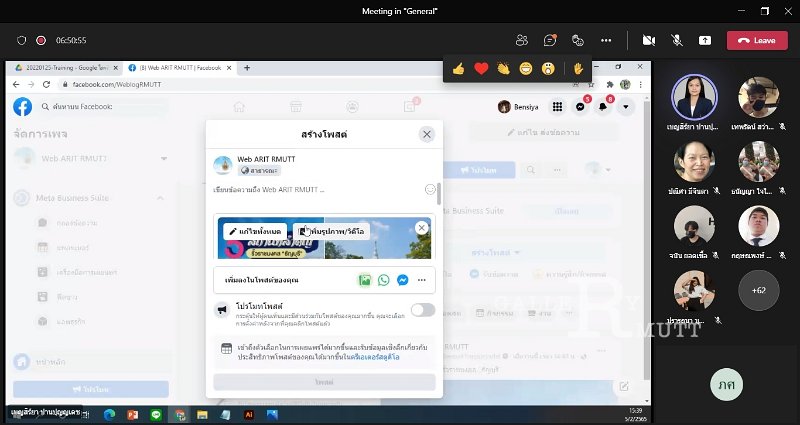The width and height of the screenshot is (800, 425).
Task: Add photo/video icon in post options
Action: point(365,280)
